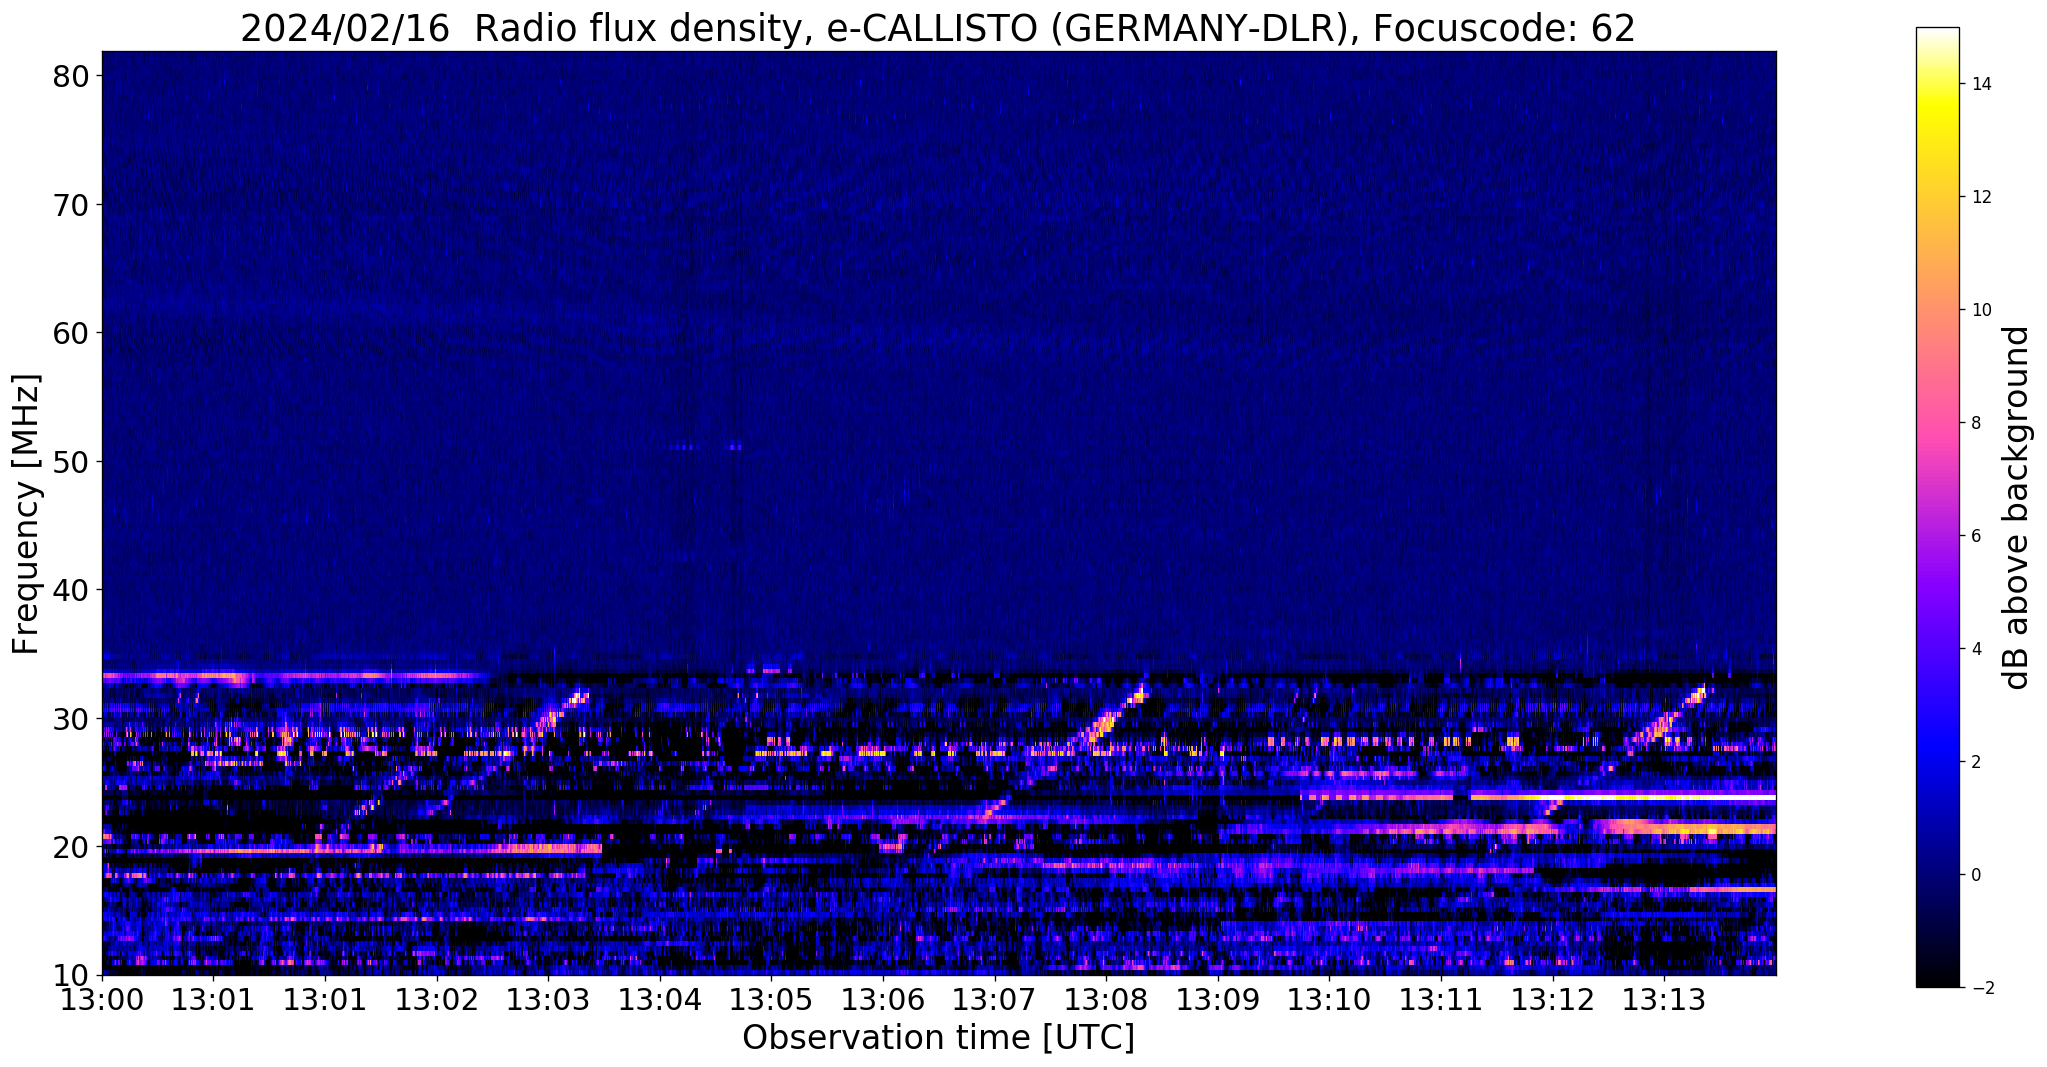Click time axis tick label 13:02

[437, 999]
